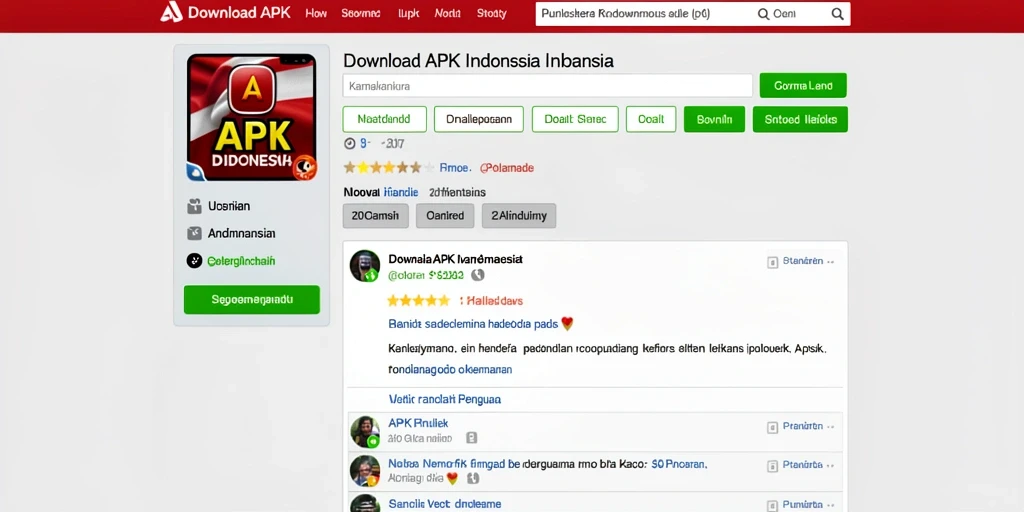Click the clock icon beside 9- -207

click(x=349, y=143)
